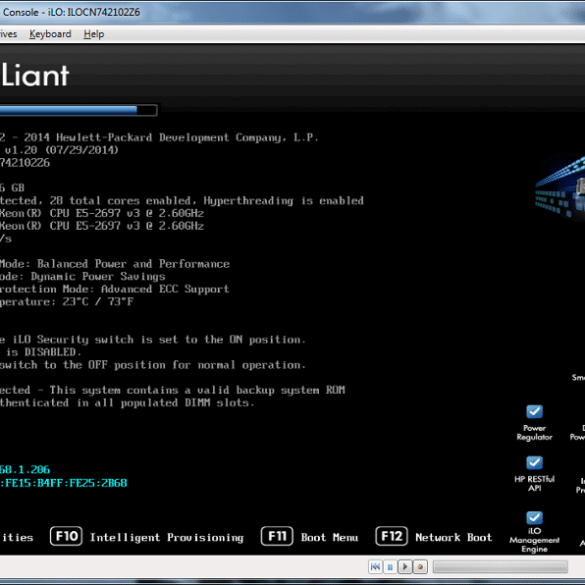Click the Hewlett-Packard Development Company copyright line
The width and height of the screenshot is (585, 585).
(x=159, y=138)
